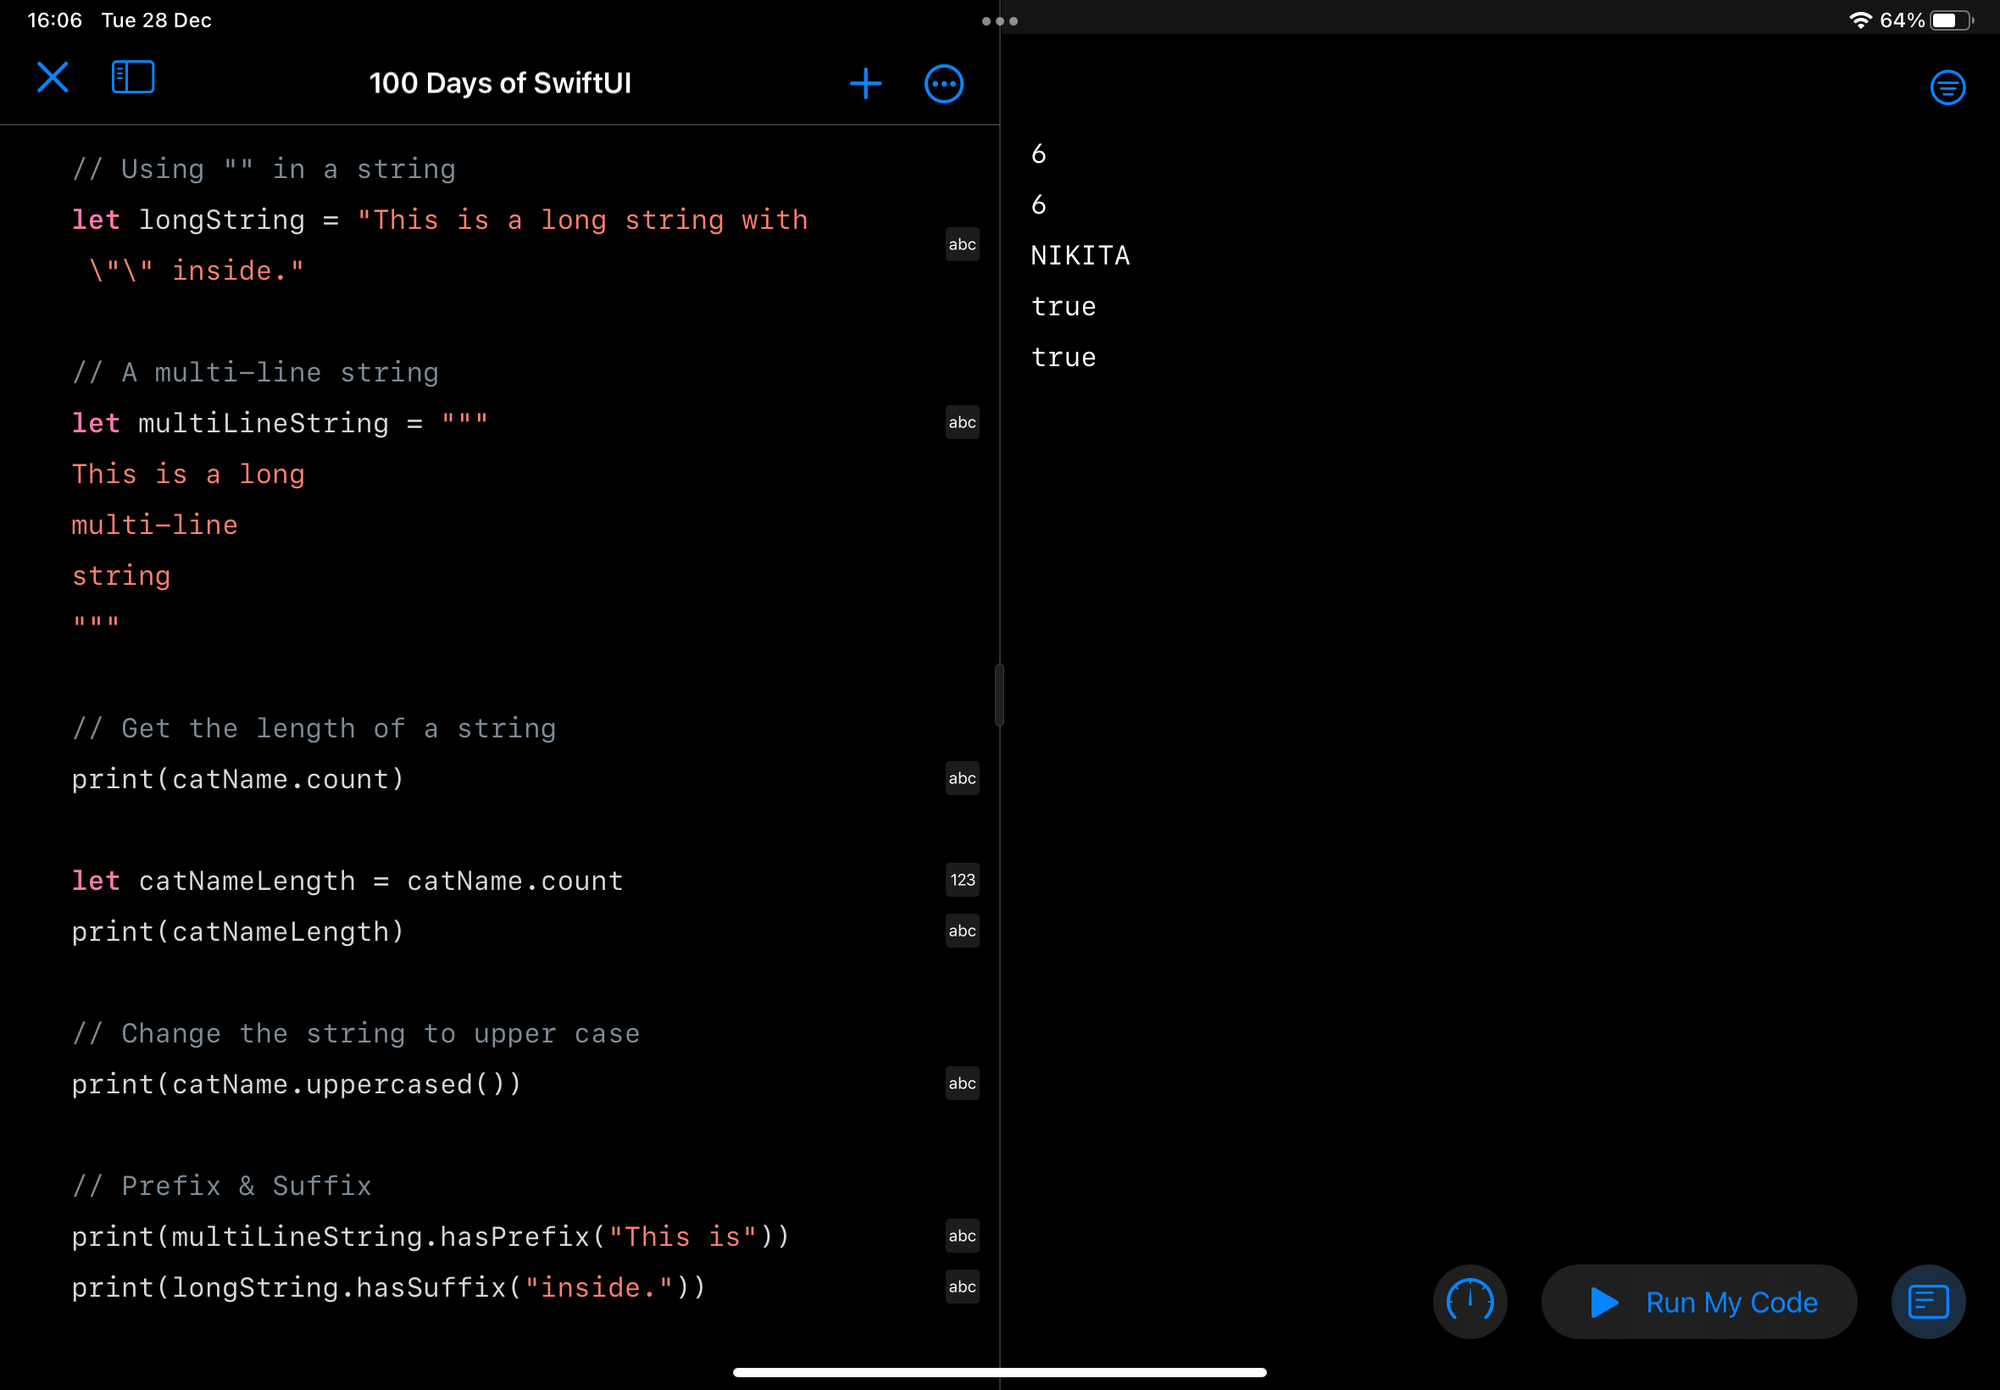Select the second '6' console output
This screenshot has height=1390, width=2000.
[1039, 205]
